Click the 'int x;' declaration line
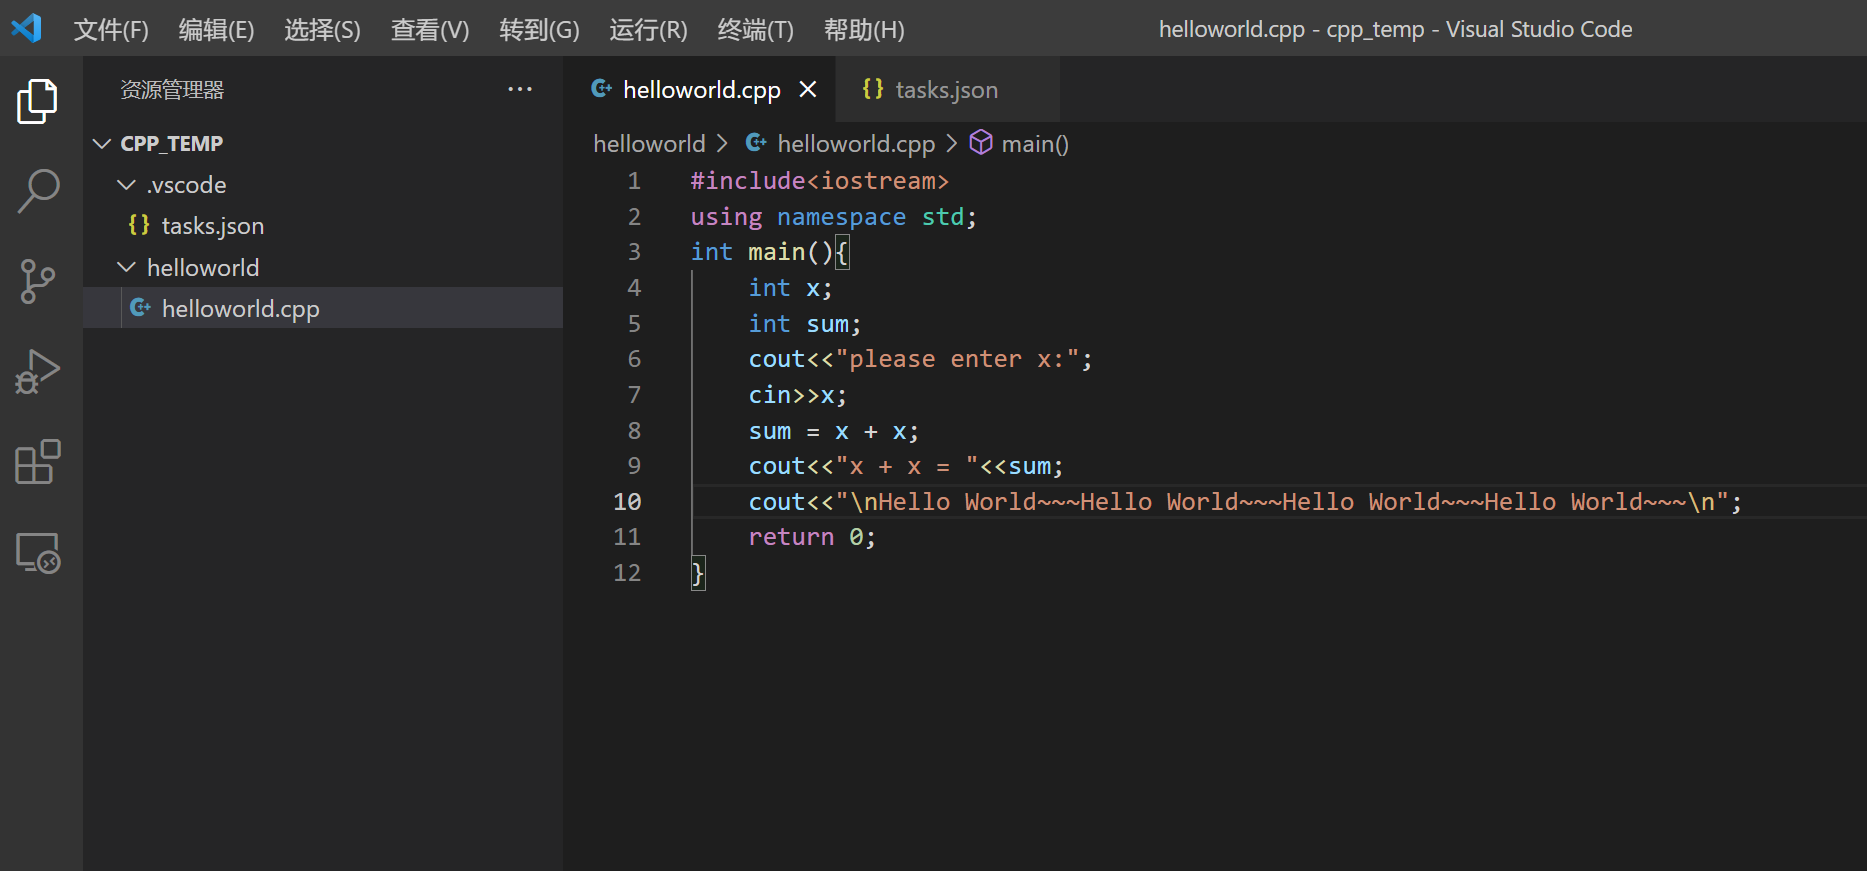The height and width of the screenshot is (871, 1867). [x=790, y=288]
